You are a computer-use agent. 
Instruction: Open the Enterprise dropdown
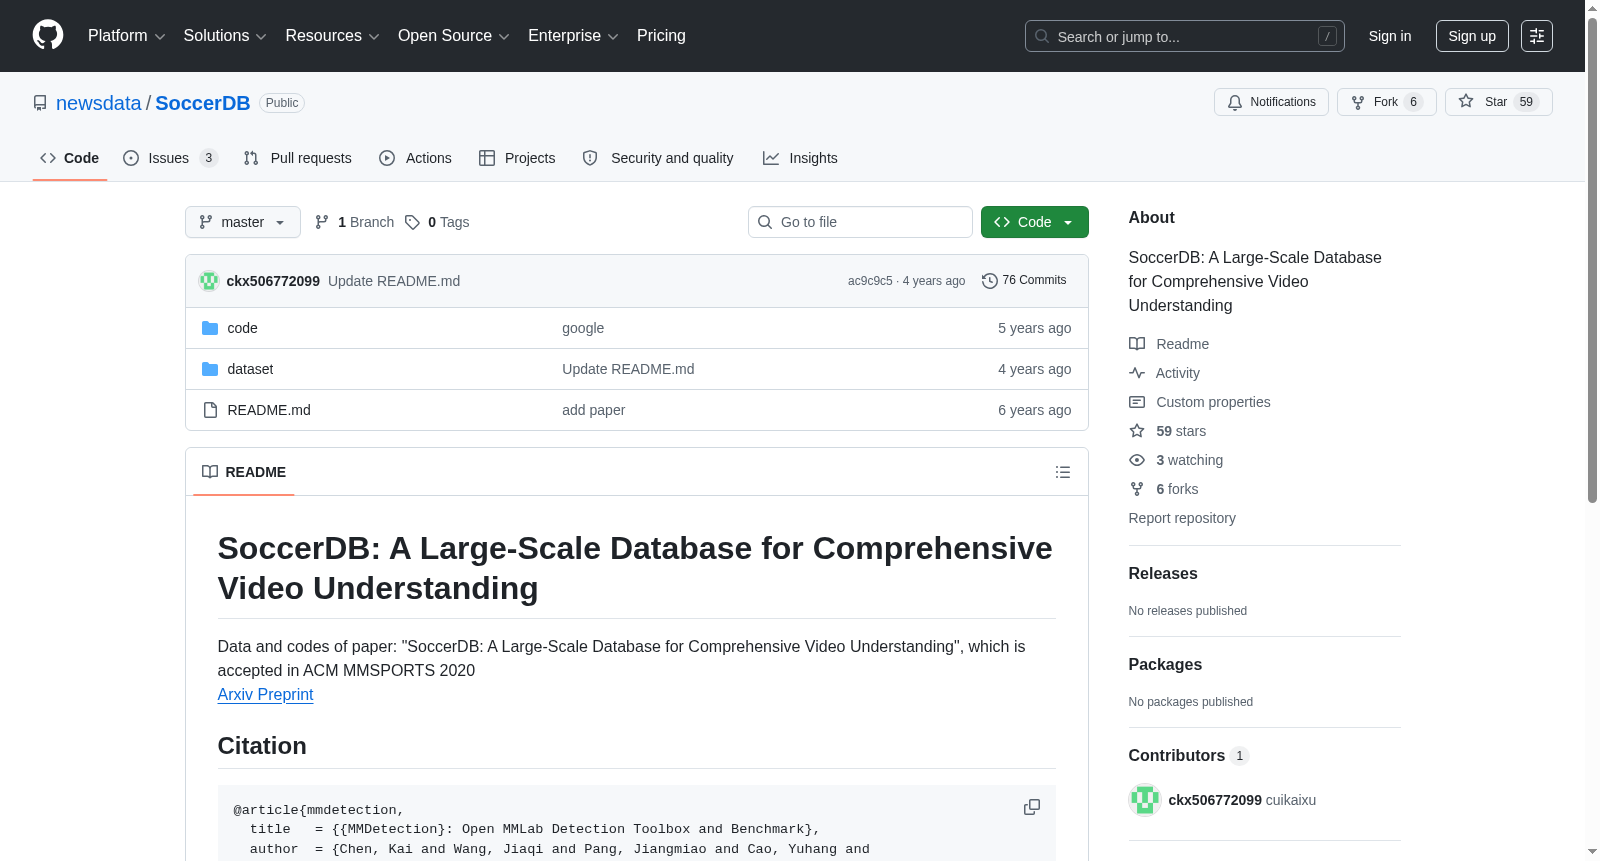[x=573, y=36]
